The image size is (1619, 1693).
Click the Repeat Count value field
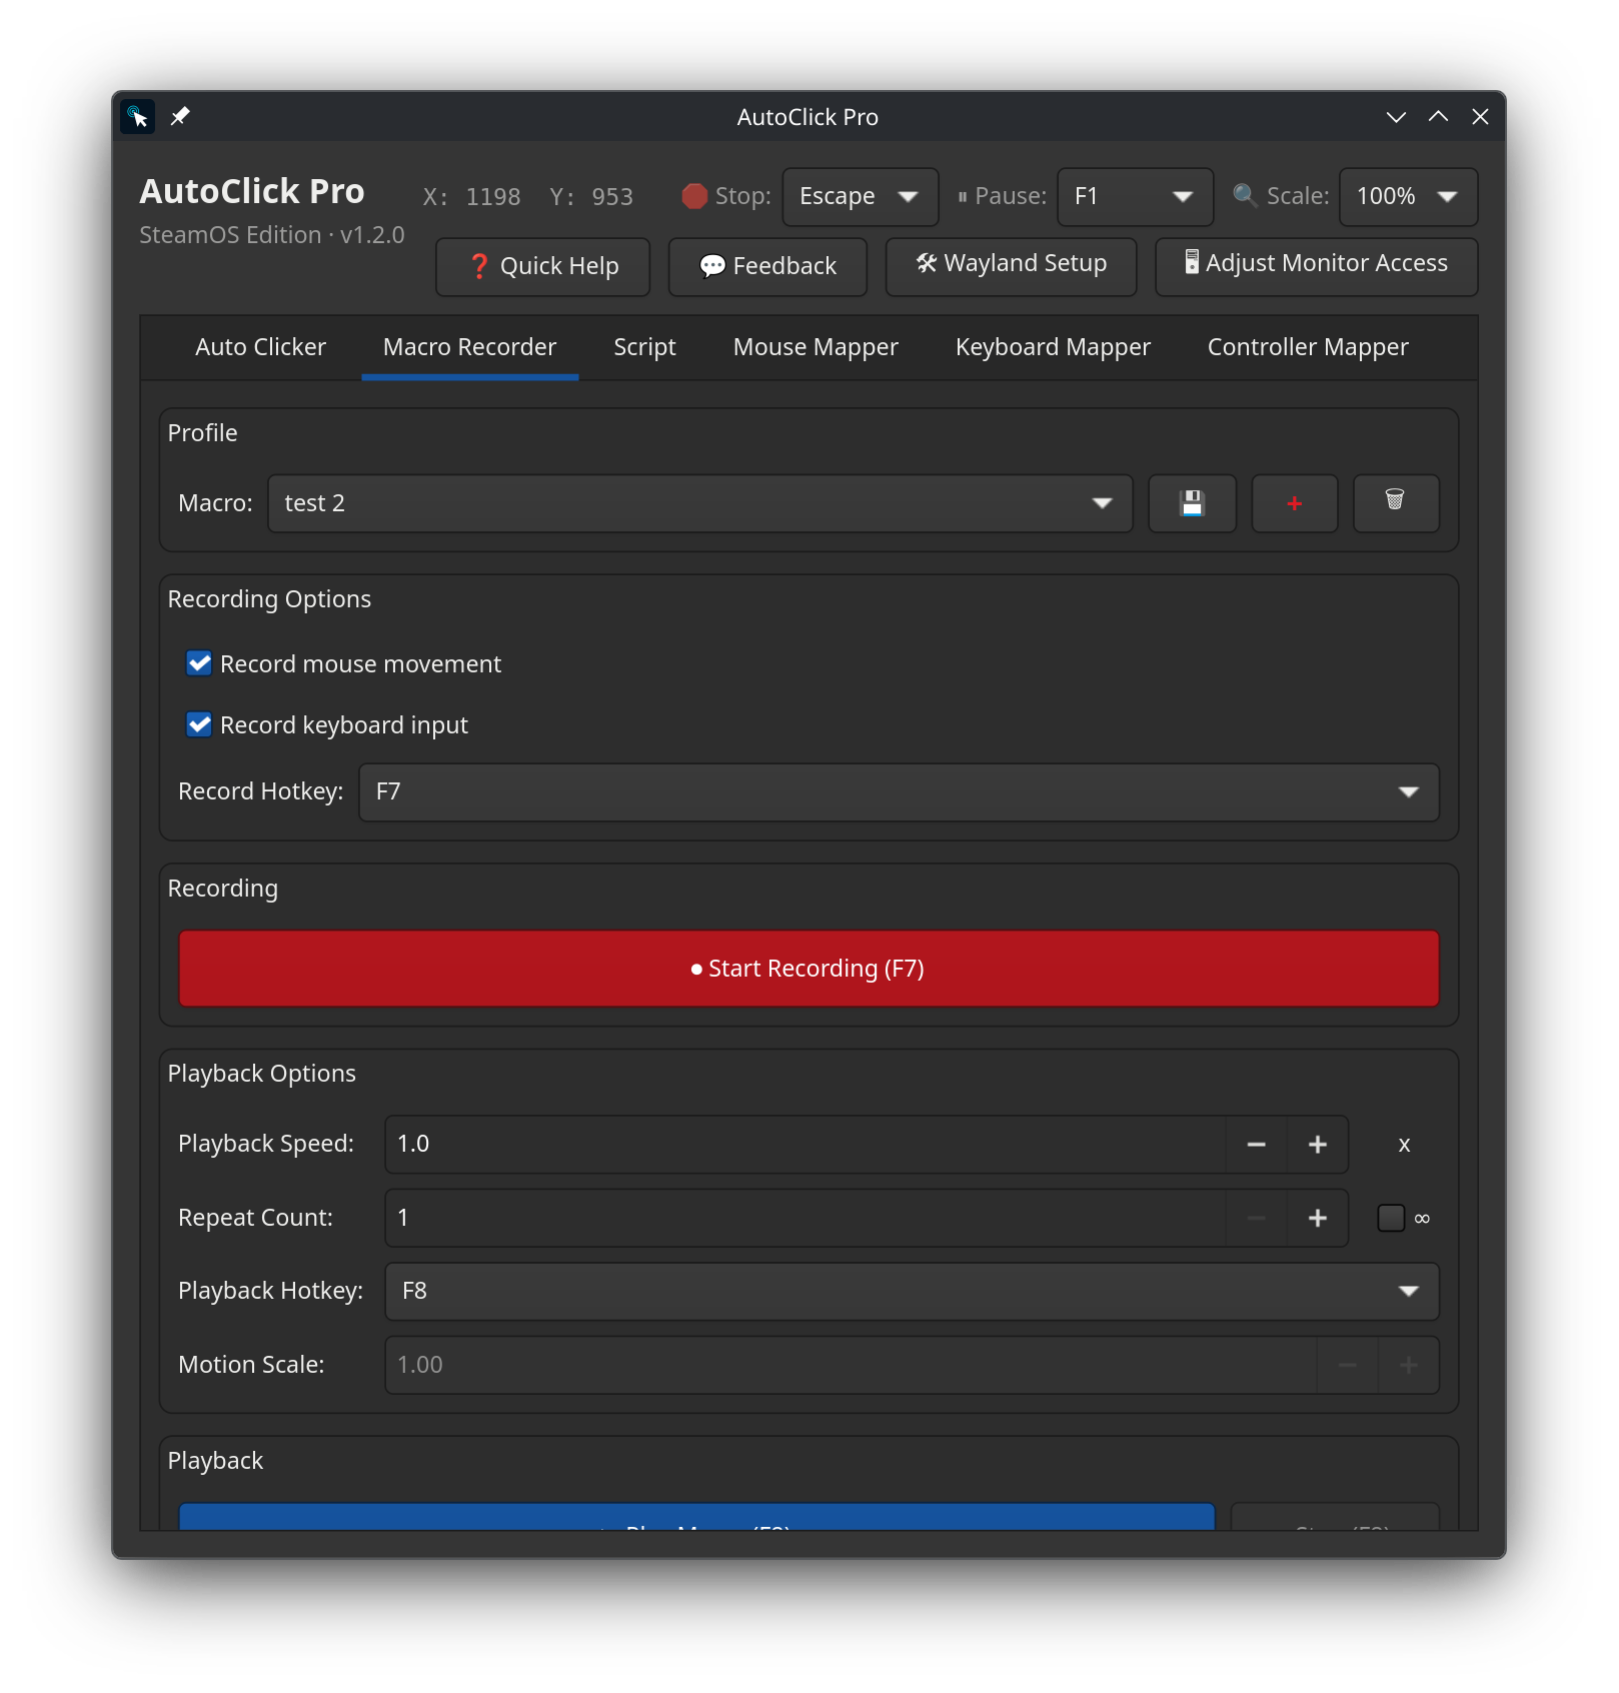(x=805, y=1218)
